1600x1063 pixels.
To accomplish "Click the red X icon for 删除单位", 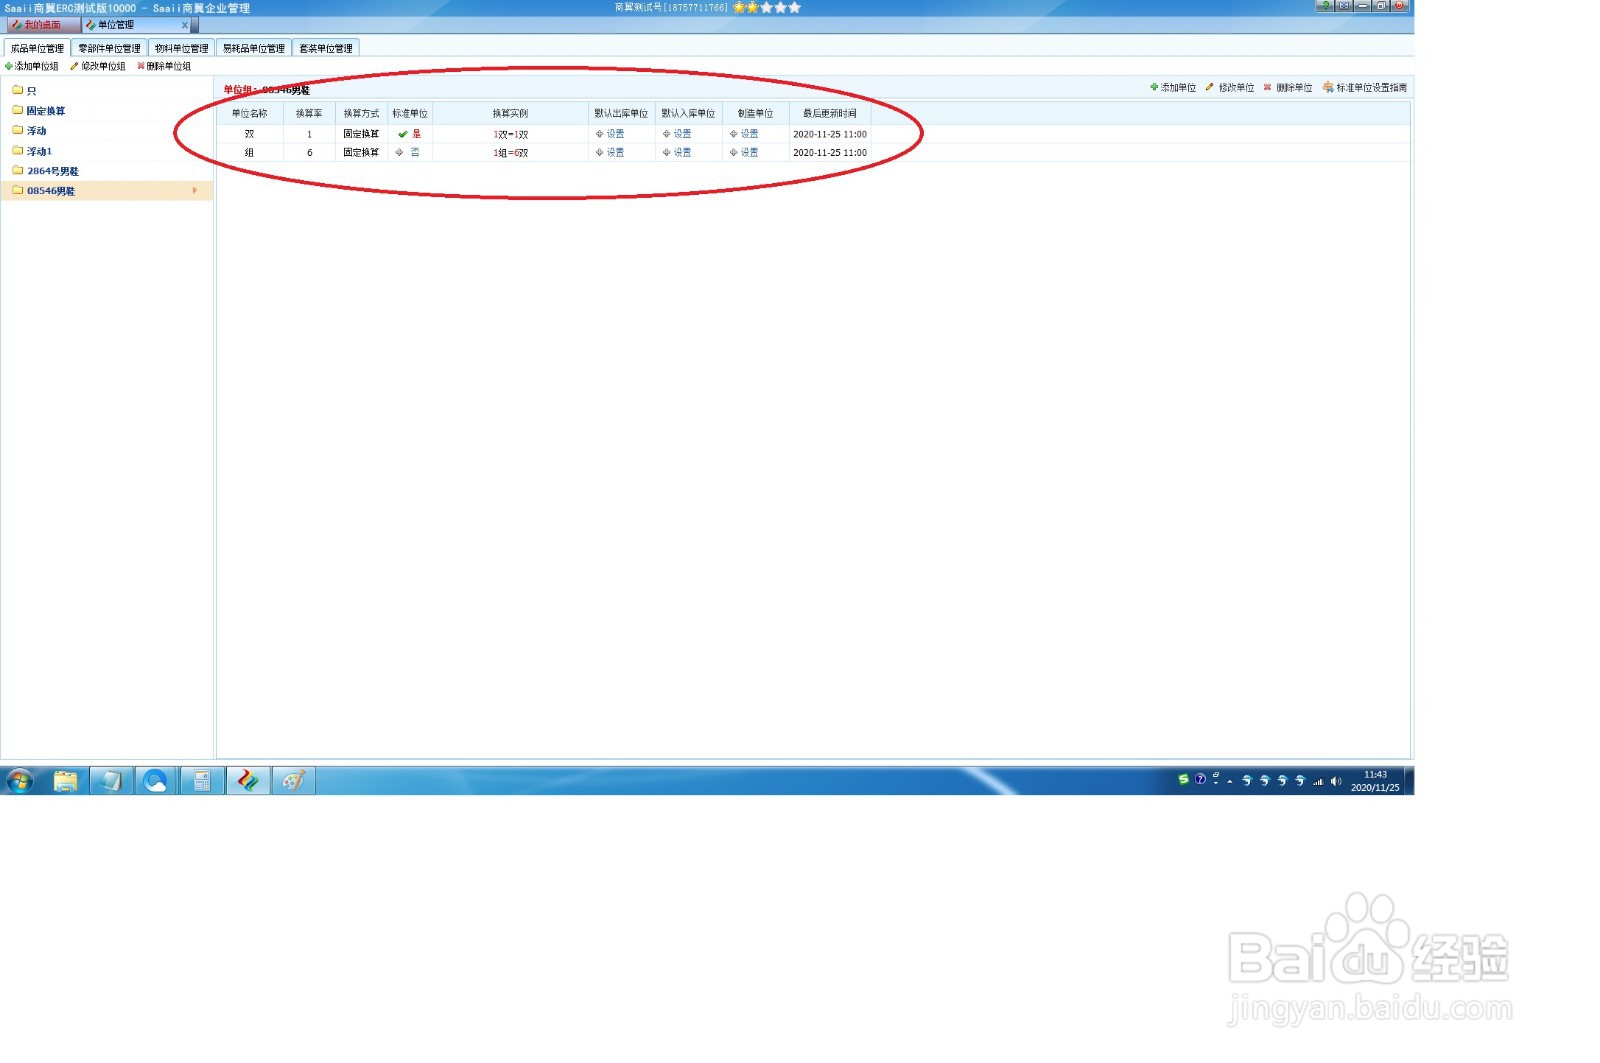I will pyautogui.click(x=1267, y=88).
